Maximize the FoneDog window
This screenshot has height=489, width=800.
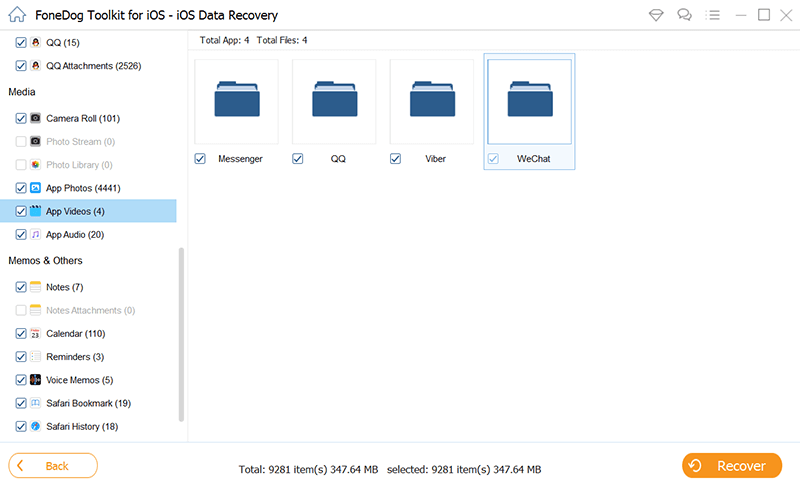(764, 15)
